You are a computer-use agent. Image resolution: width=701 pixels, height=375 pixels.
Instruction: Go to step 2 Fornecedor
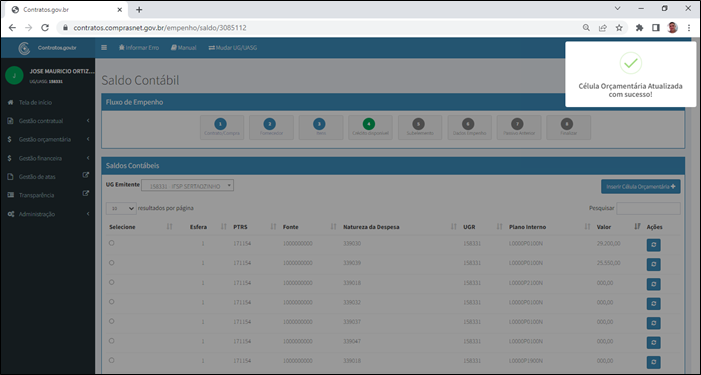pyautogui.click(x=271, y=127)
